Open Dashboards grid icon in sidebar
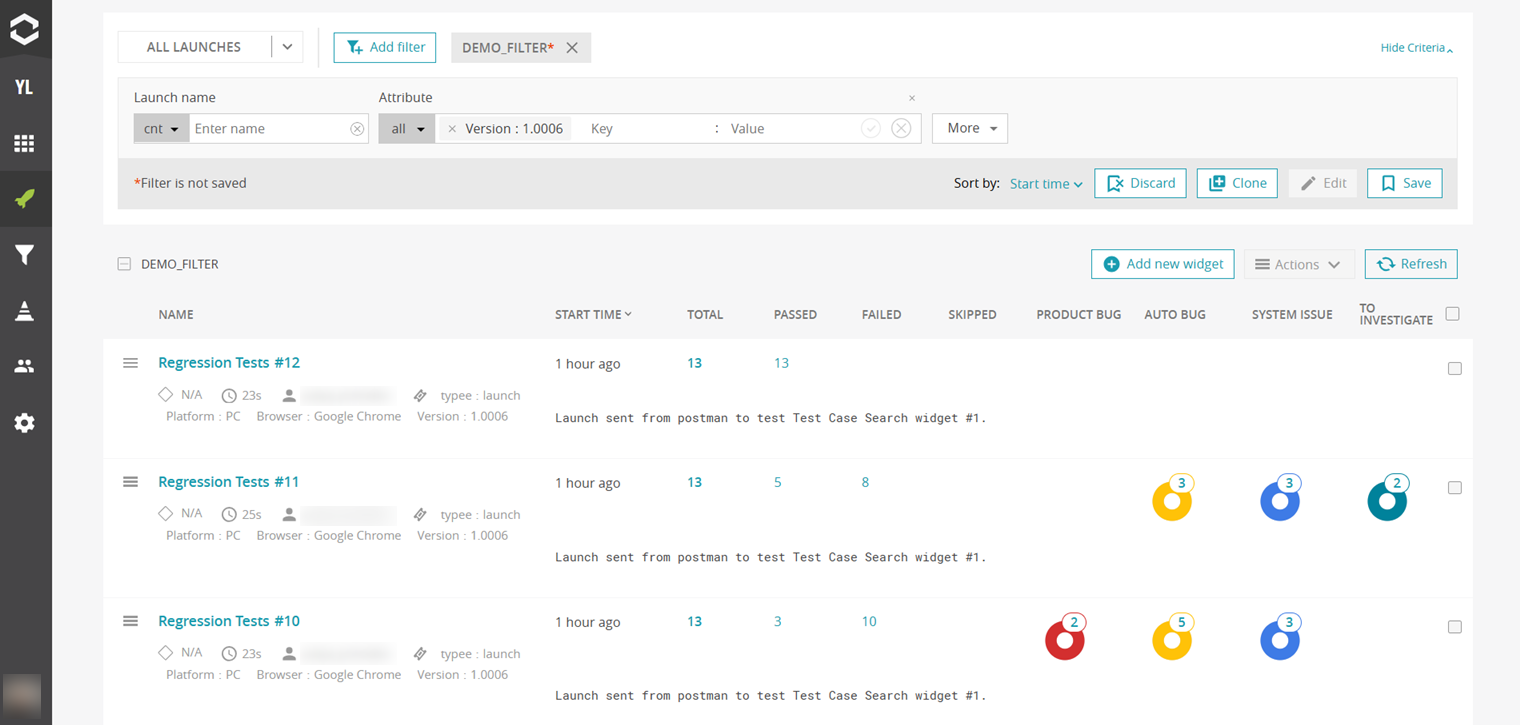Image resolution: width=1520 pixels, height=725 pixels. pyautogui.click(x=24, y=144)
